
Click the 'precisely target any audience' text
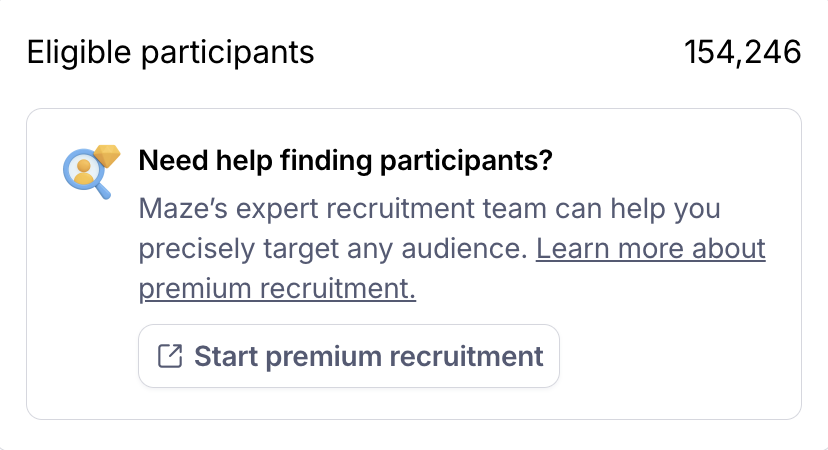(332, 248)
